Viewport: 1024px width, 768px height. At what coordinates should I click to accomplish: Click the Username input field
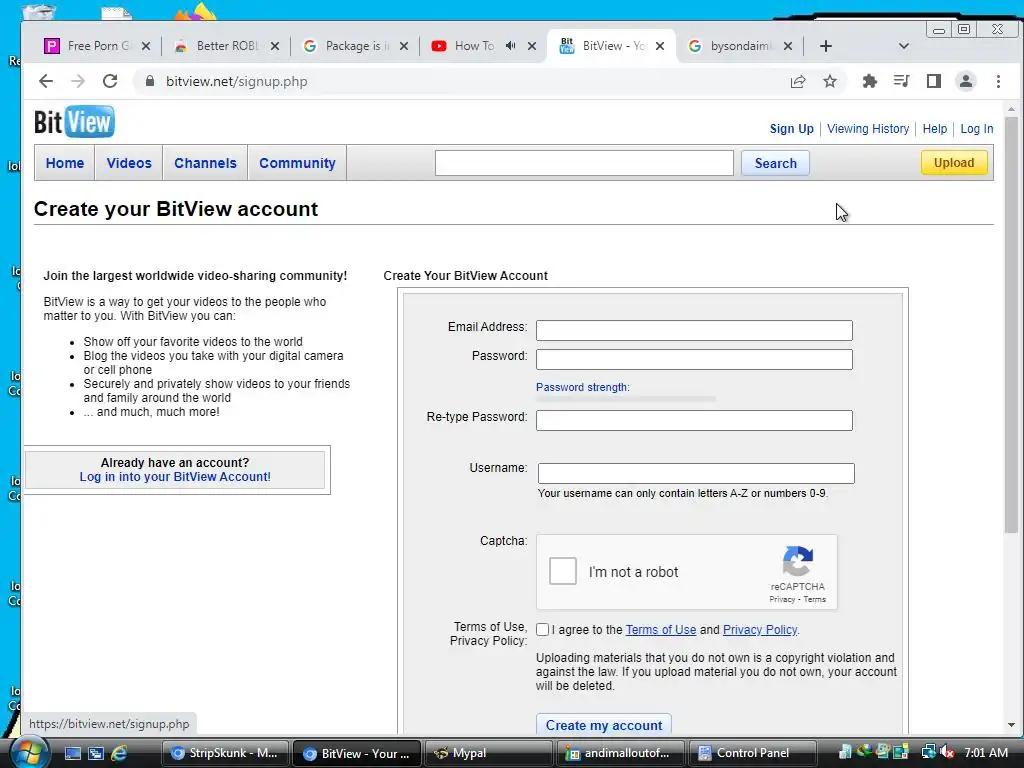pyautogui.click(x=696, y=473)
